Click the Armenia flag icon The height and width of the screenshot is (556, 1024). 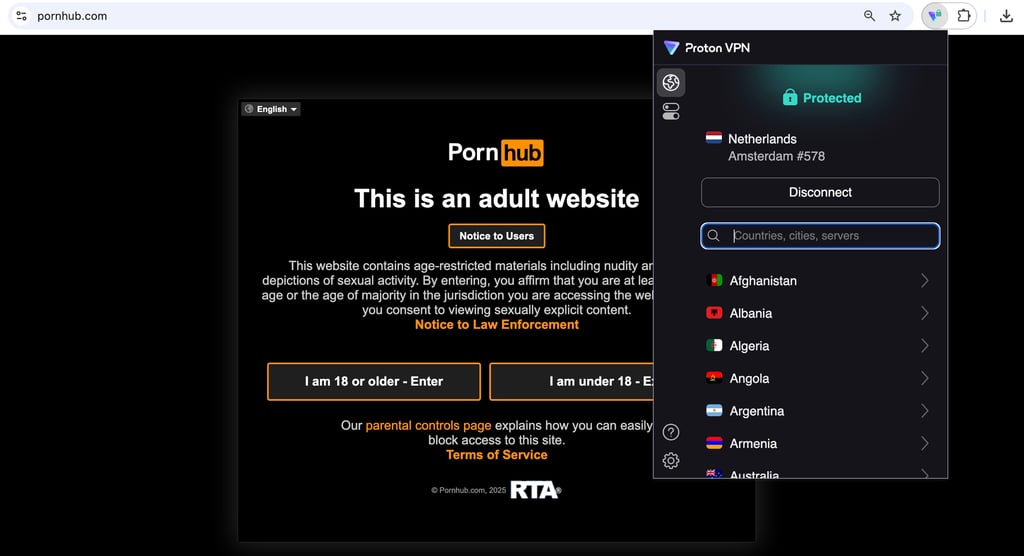coord(714,443)
